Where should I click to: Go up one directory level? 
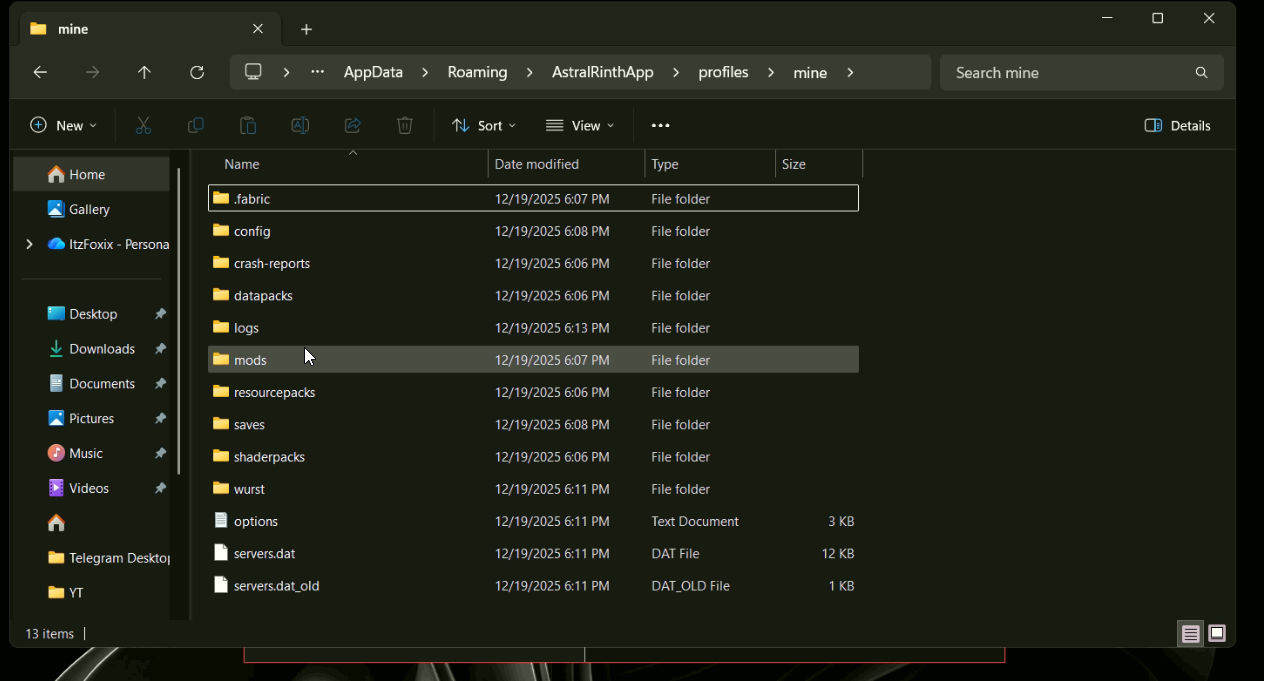[x=144, y=72]
